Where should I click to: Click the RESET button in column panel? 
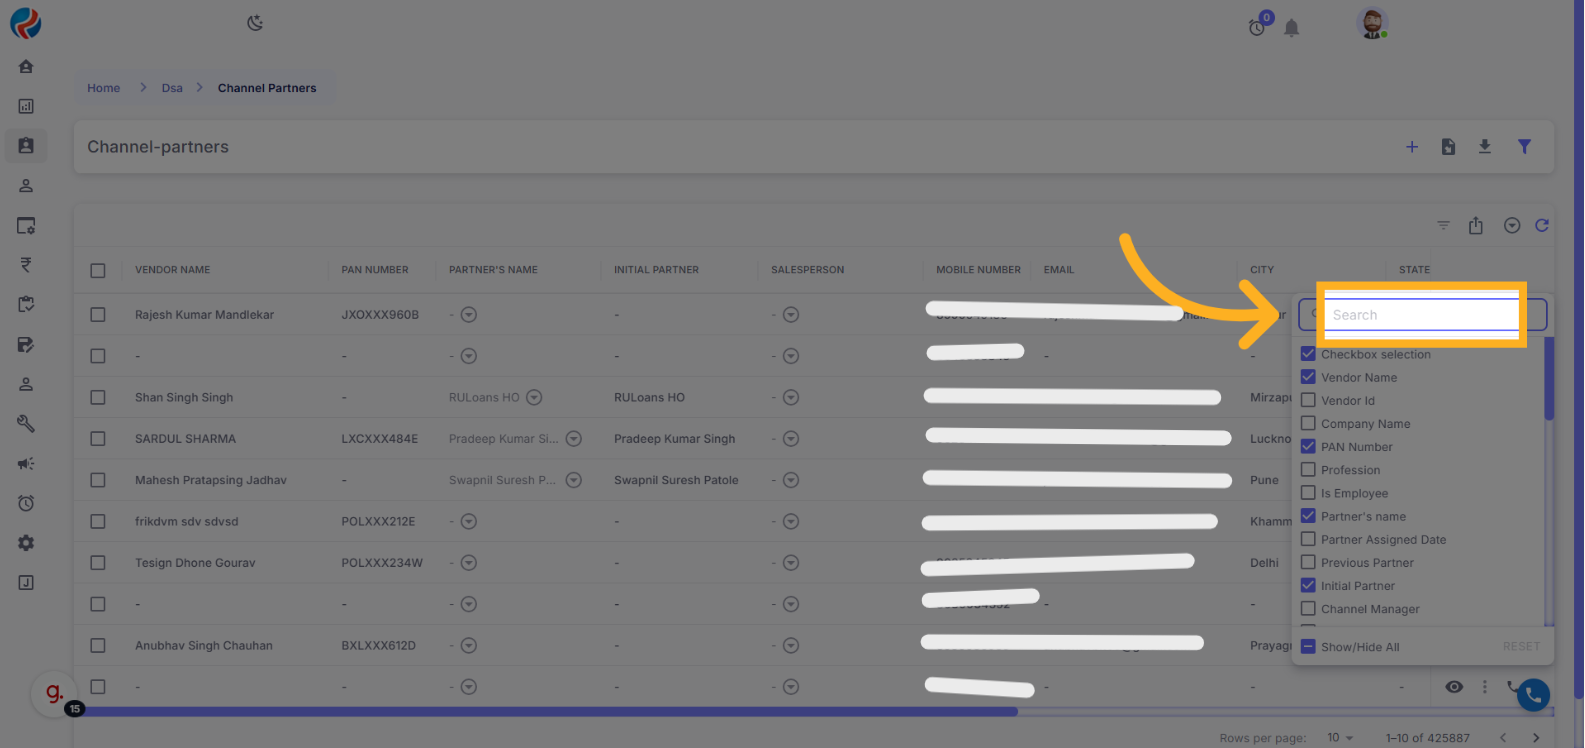[1521, 647]
